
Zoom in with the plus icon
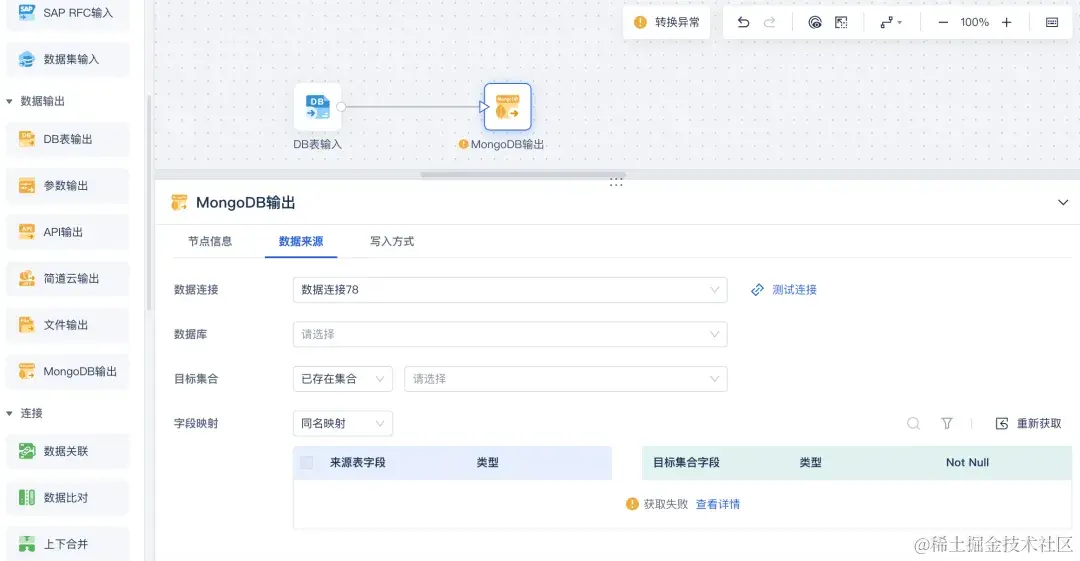click(x=1006, y=22)
